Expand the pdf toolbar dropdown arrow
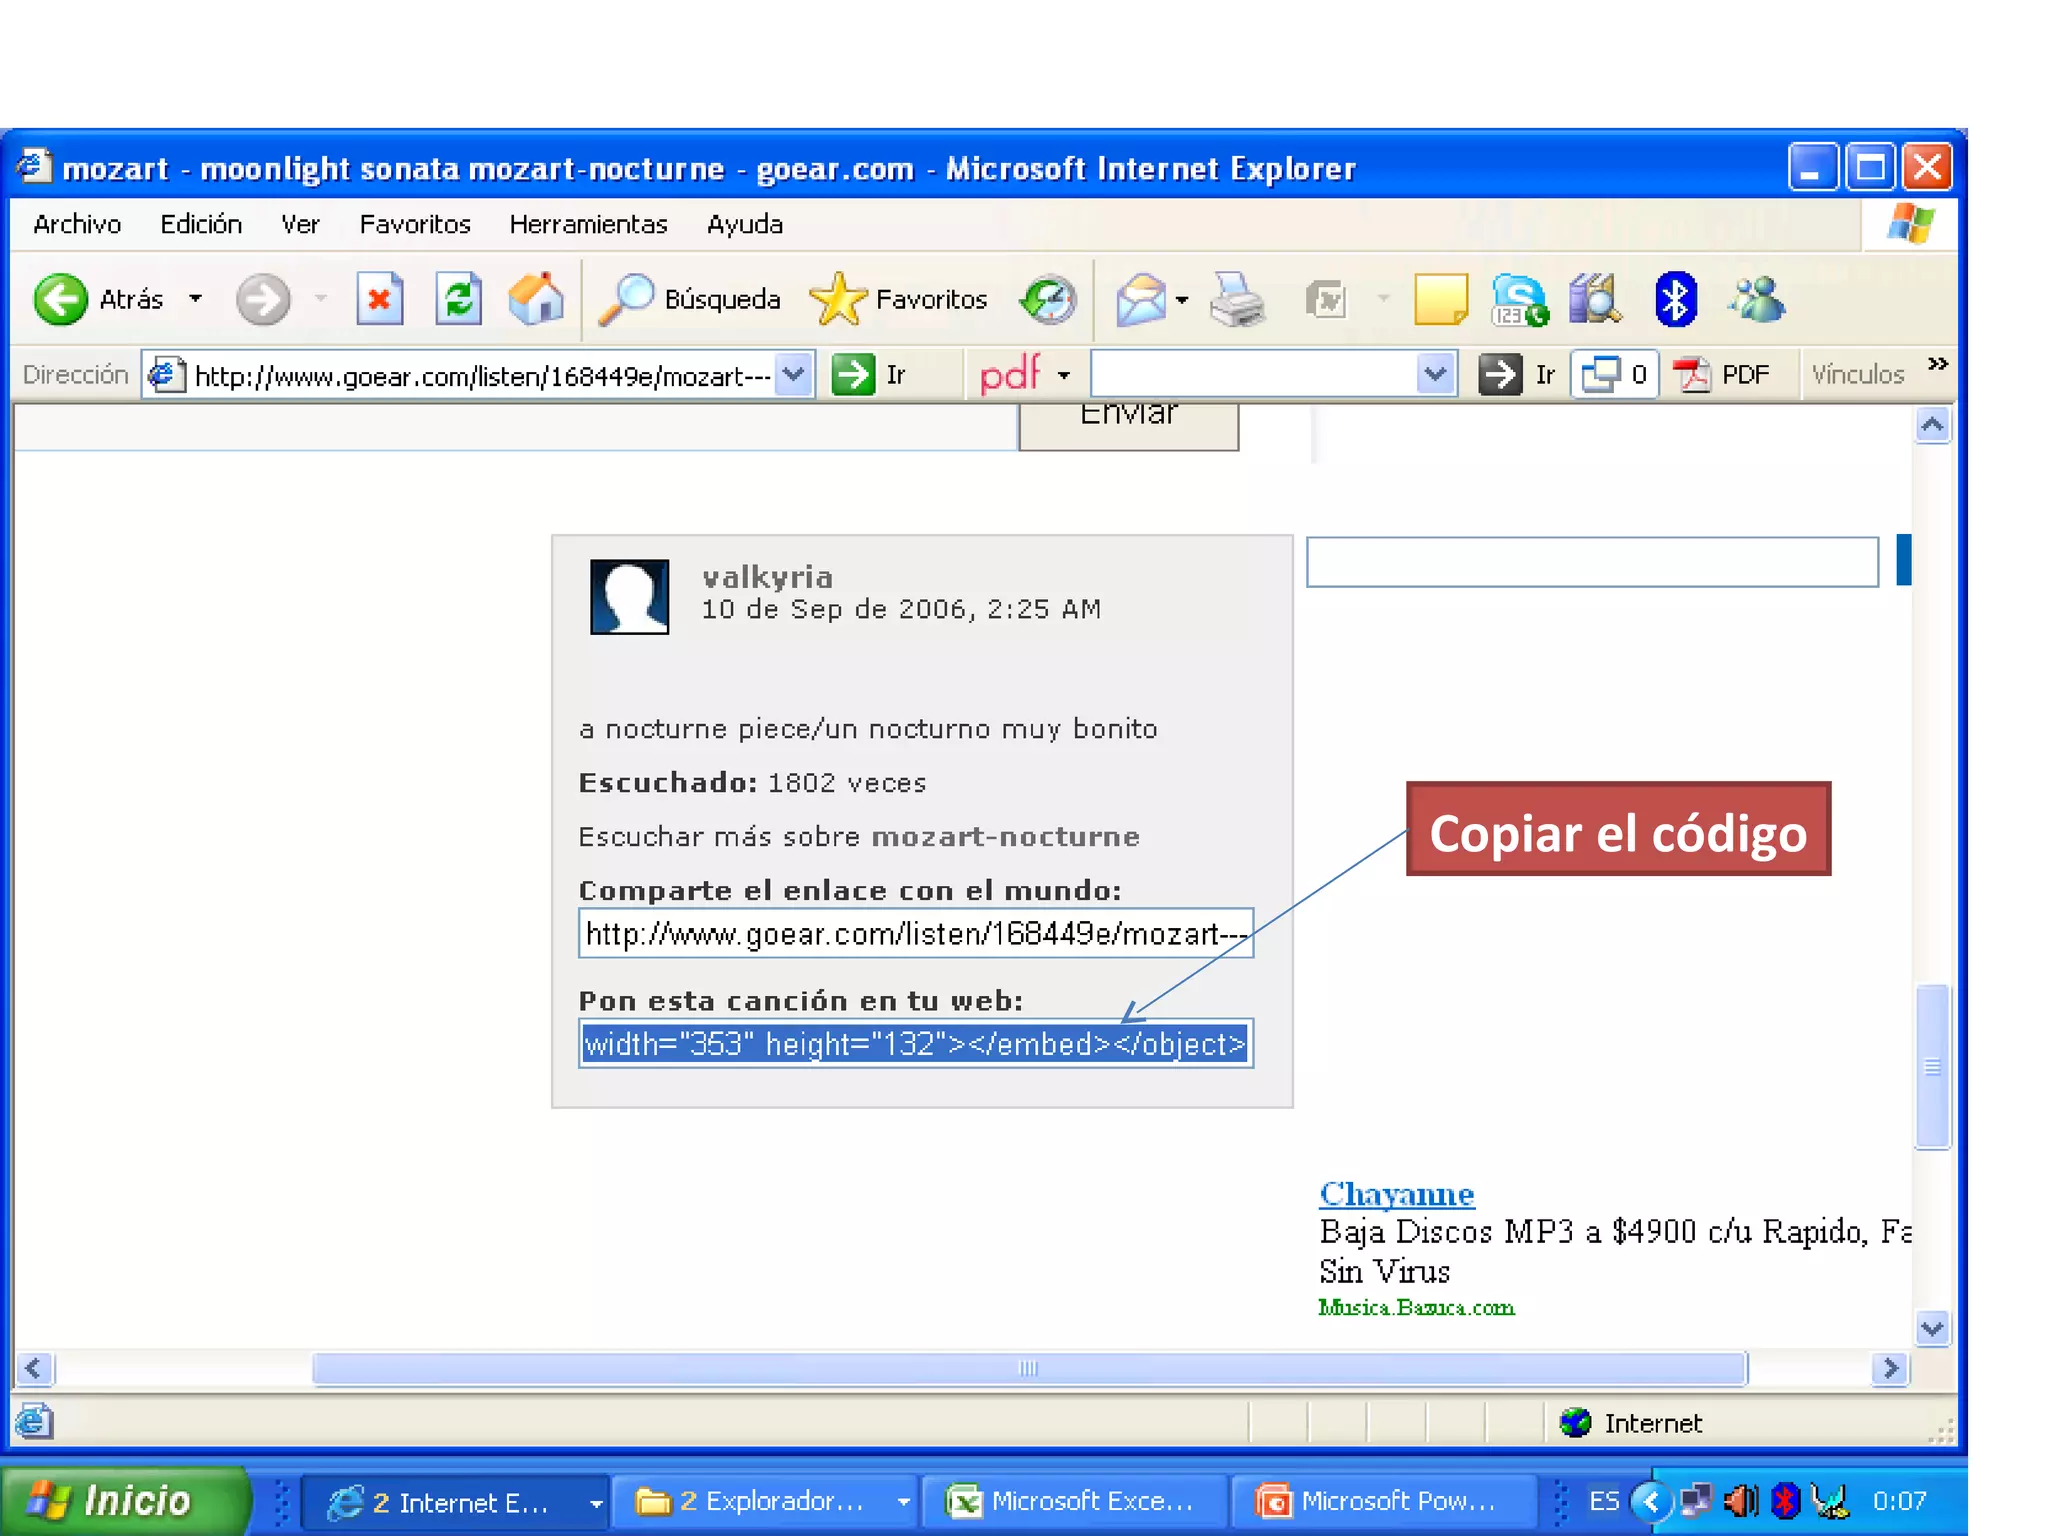Image resolution: width=2048 pixels, height=1536 pixels. pyautogui.click(x=1064, y=376)
